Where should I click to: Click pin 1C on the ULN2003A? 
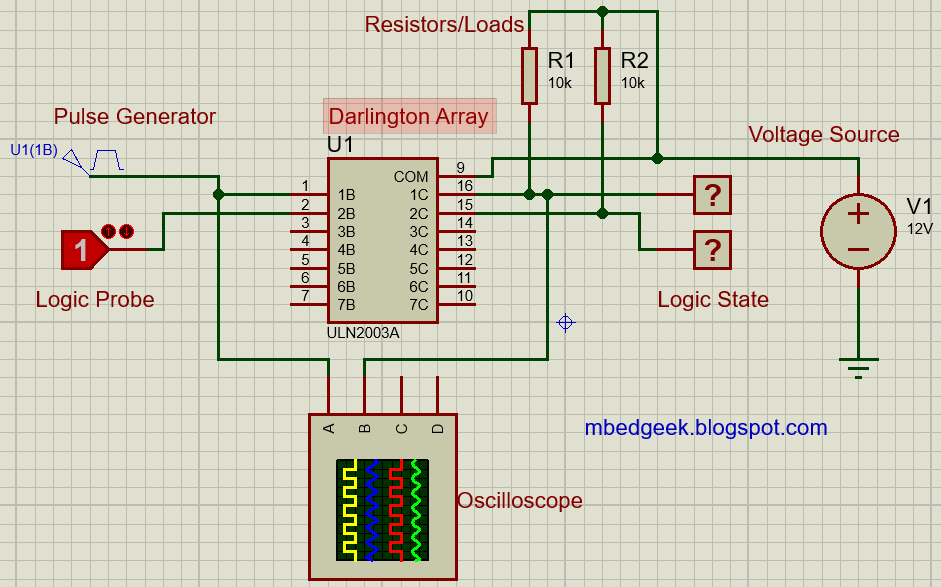pyautogui.click(x=419, y=195)
